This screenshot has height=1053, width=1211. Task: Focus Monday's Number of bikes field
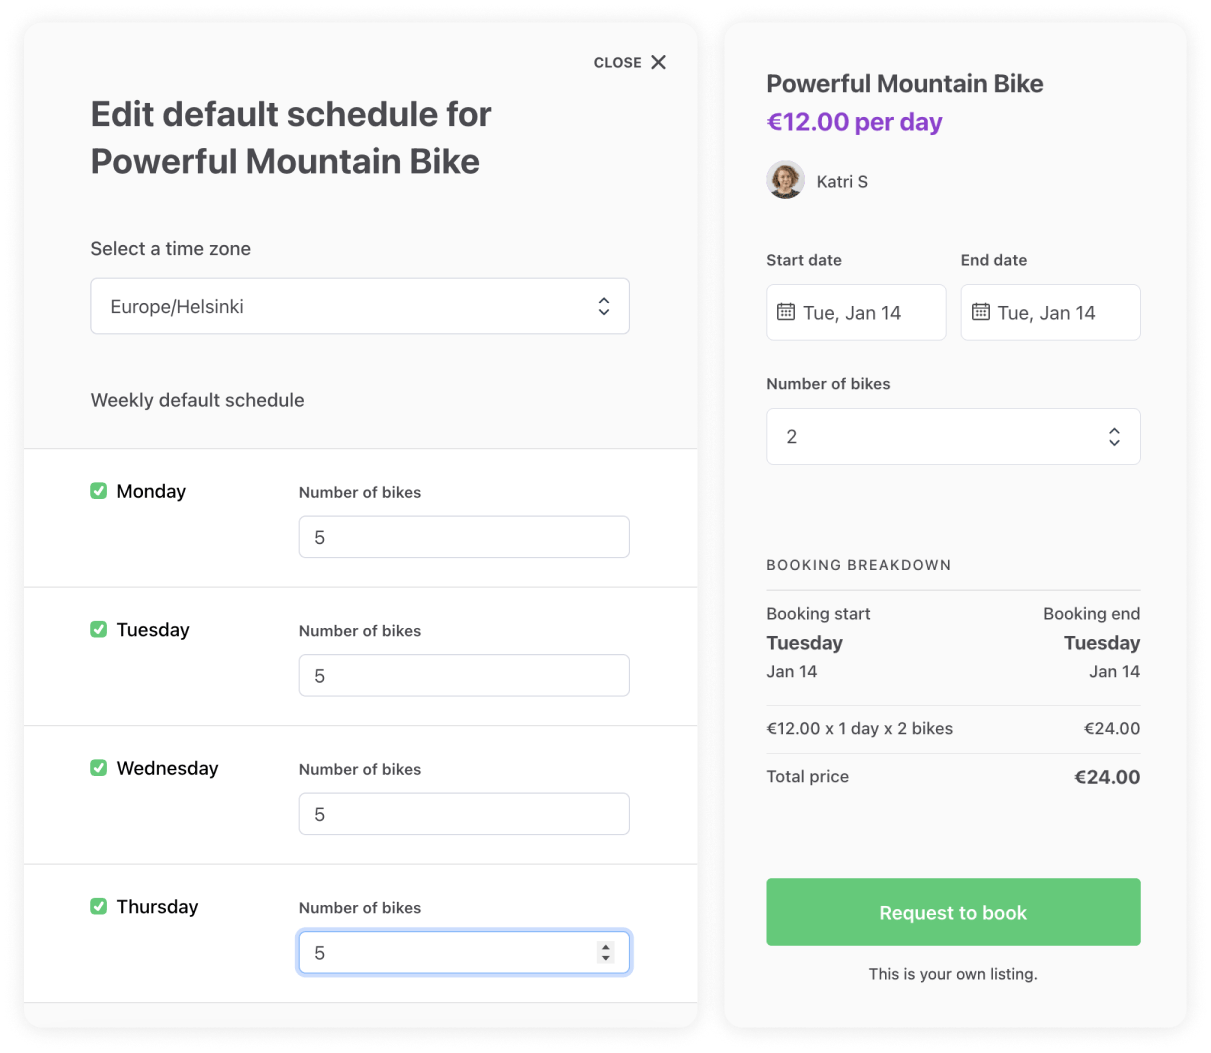click(x=464, y=537)
